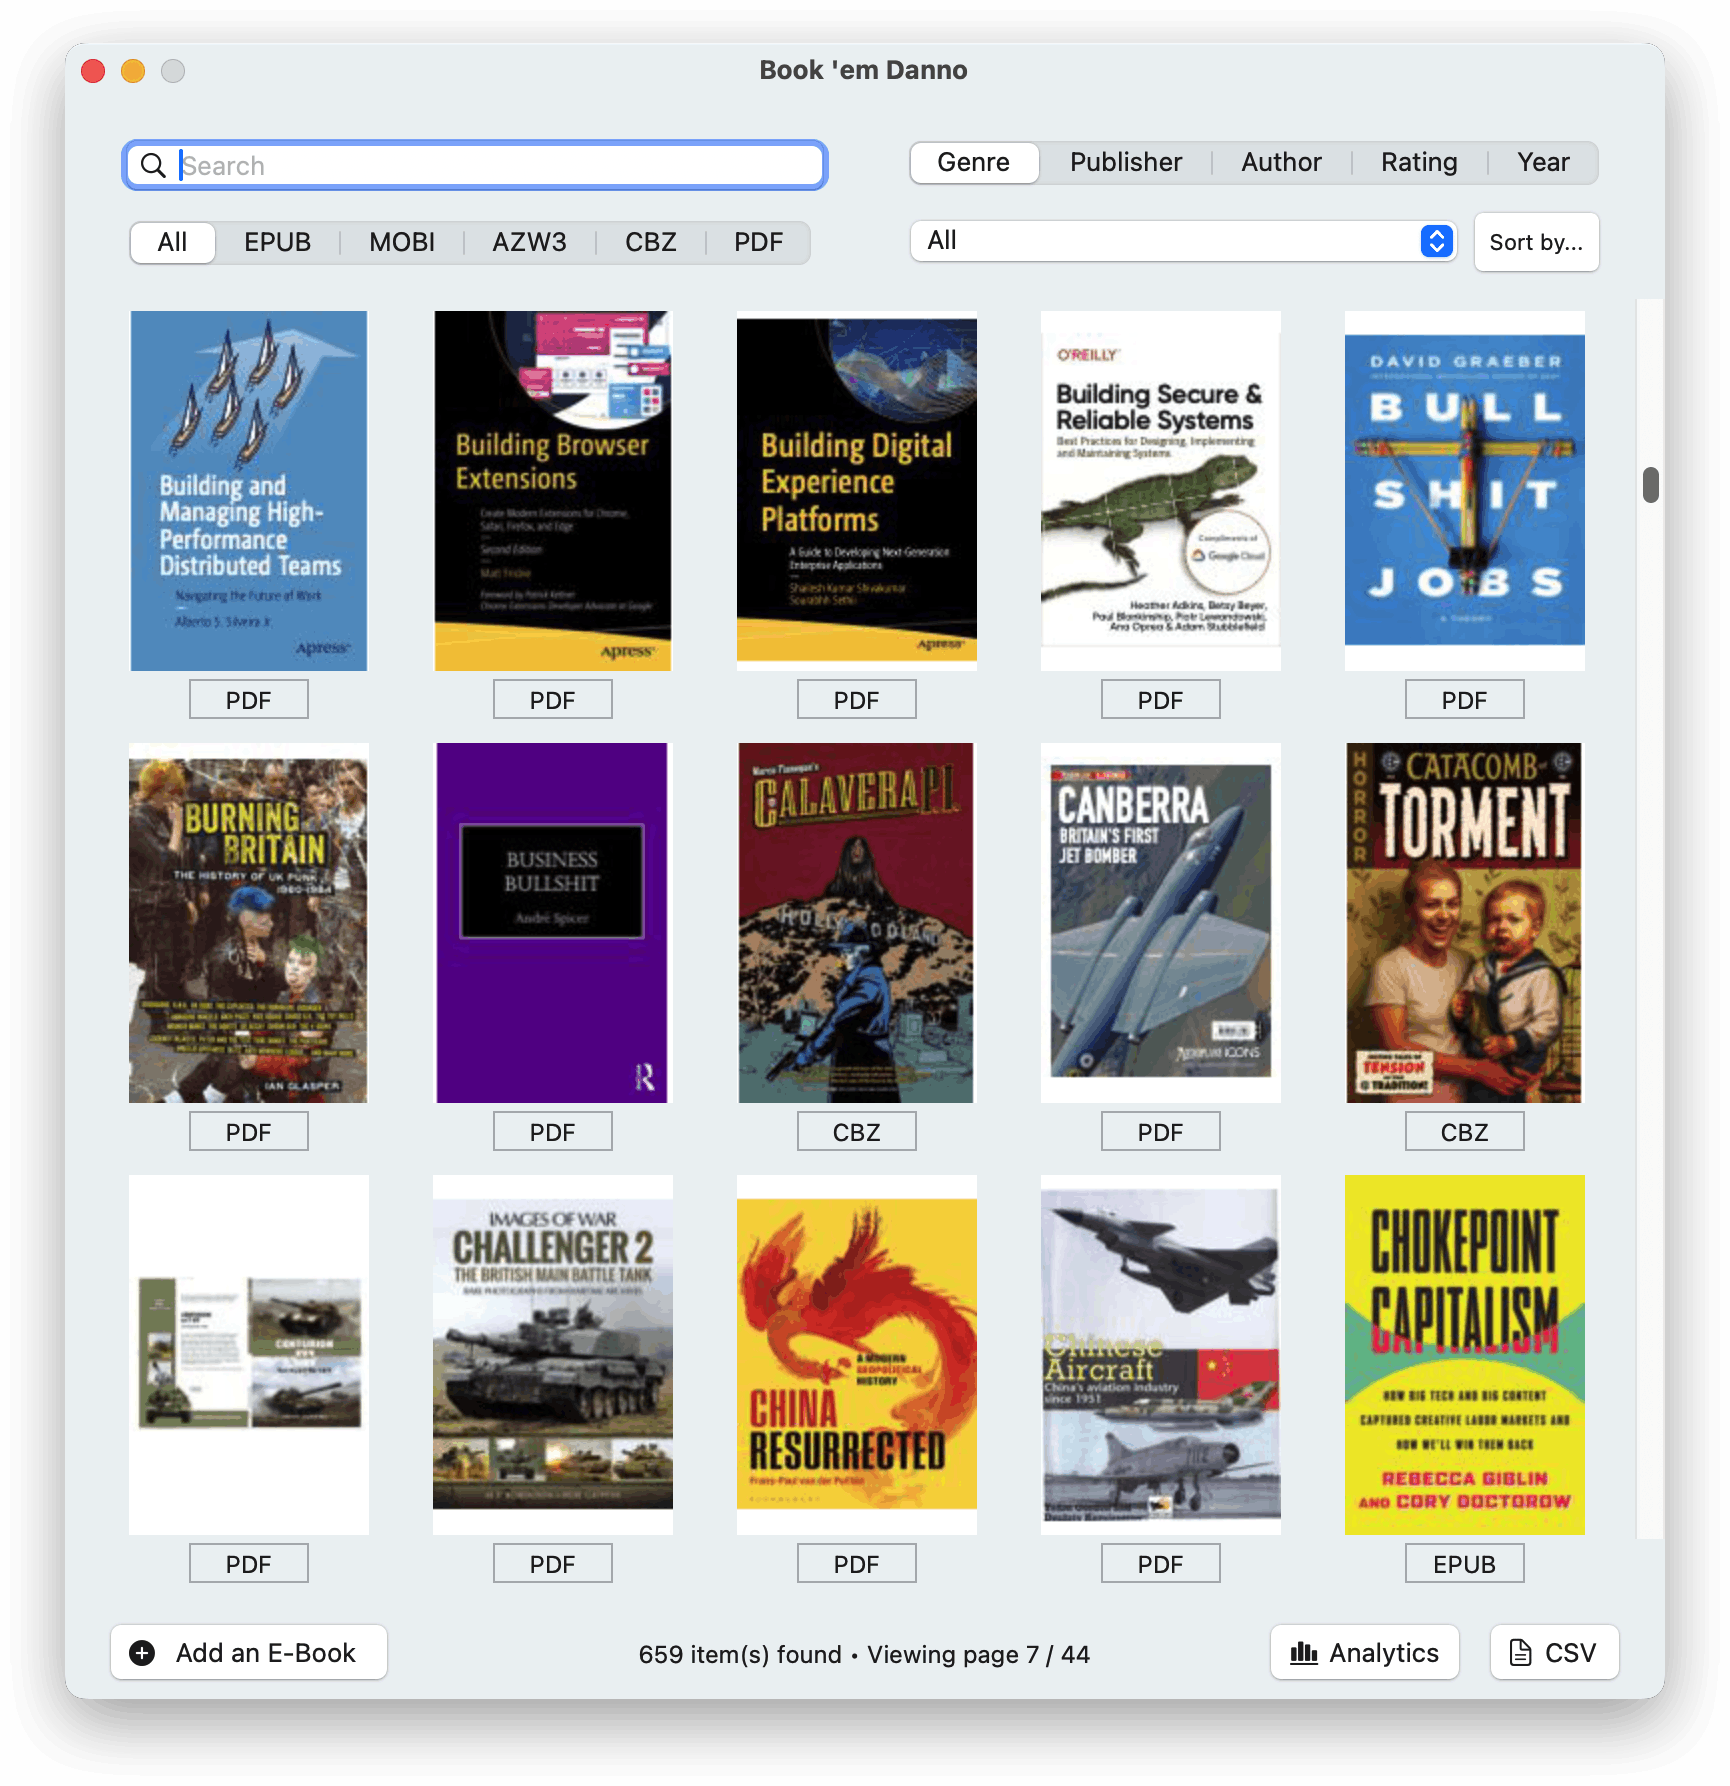Image resolution: width=1730 pixels, height=1786 pixels.
Task: Click PDF button under Challenger 2
Action: [x=553, y=1564]
